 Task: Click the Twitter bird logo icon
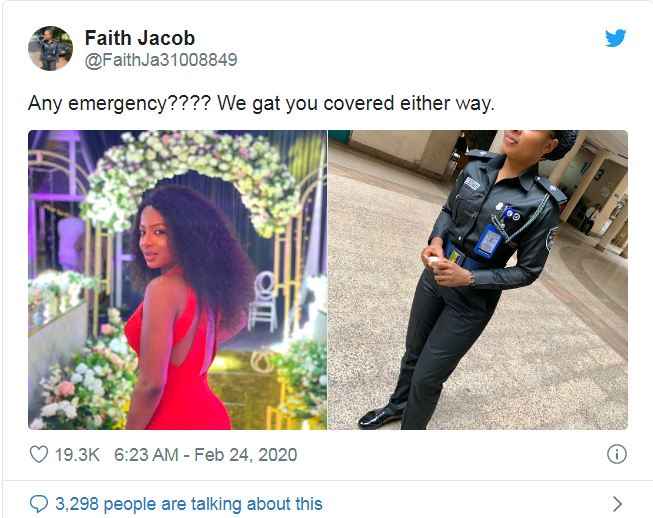[616, 38]
